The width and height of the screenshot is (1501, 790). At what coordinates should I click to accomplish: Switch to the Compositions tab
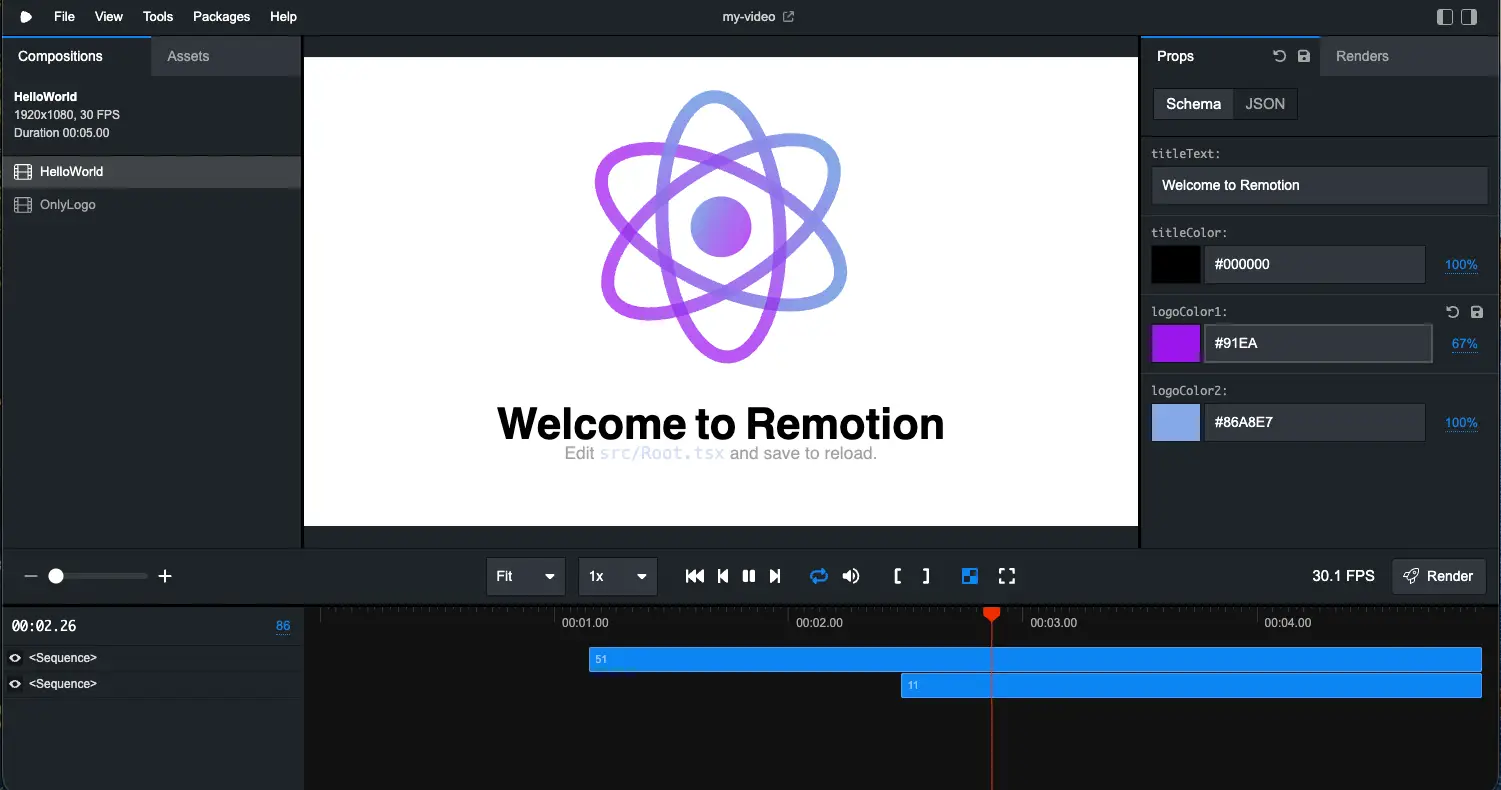(x=76, y=56)
